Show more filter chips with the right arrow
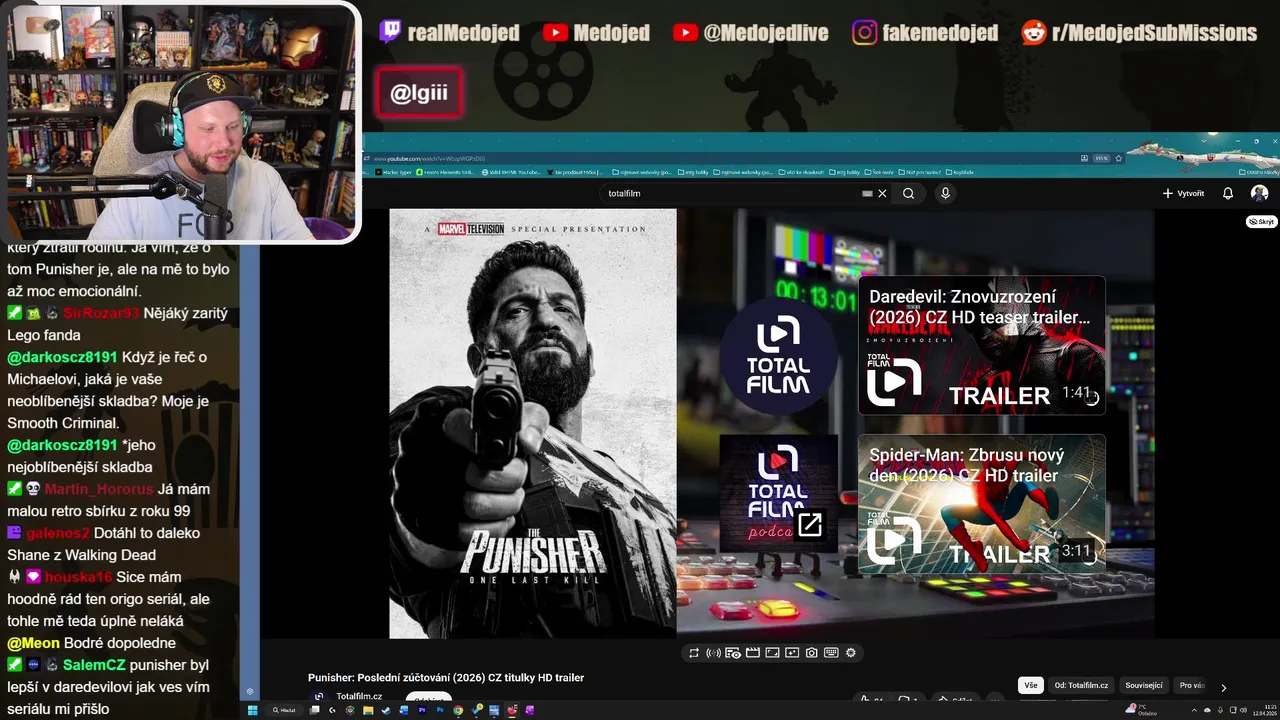The width and height of the screenshot is (1280, 720). click(1223, 687)
